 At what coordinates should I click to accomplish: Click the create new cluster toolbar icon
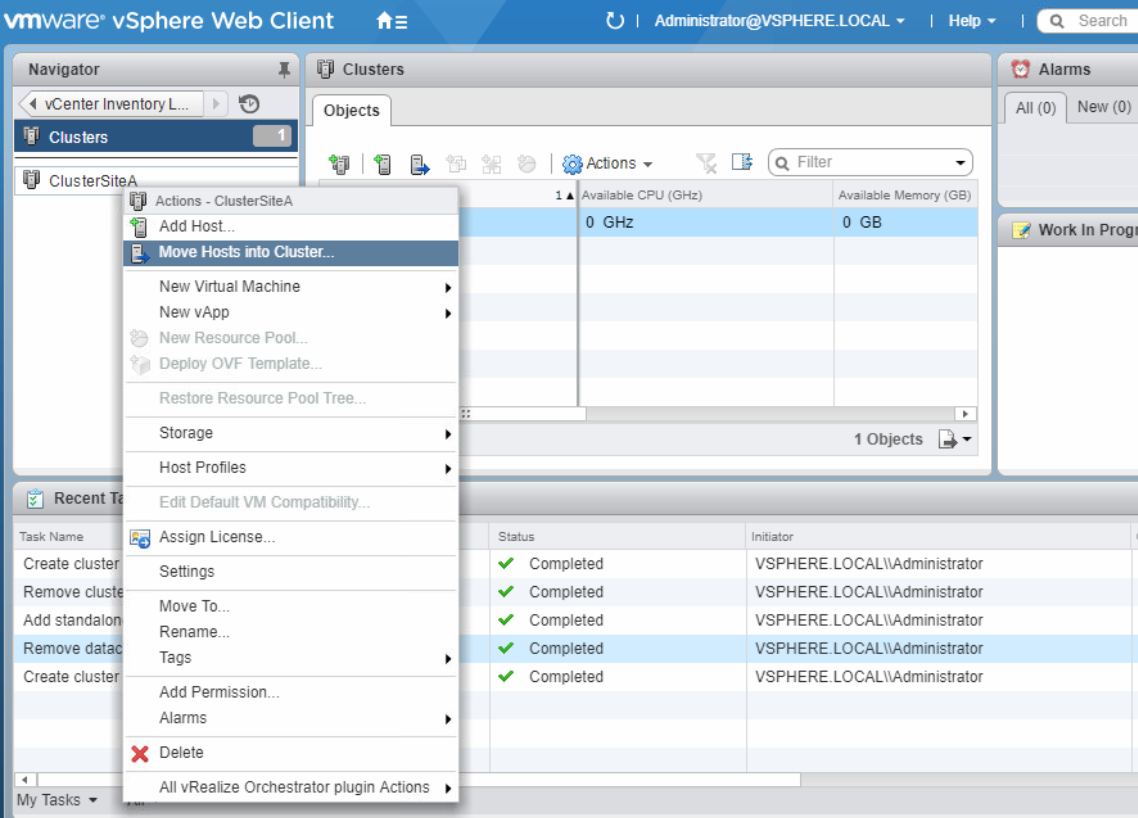coord(339,164)
